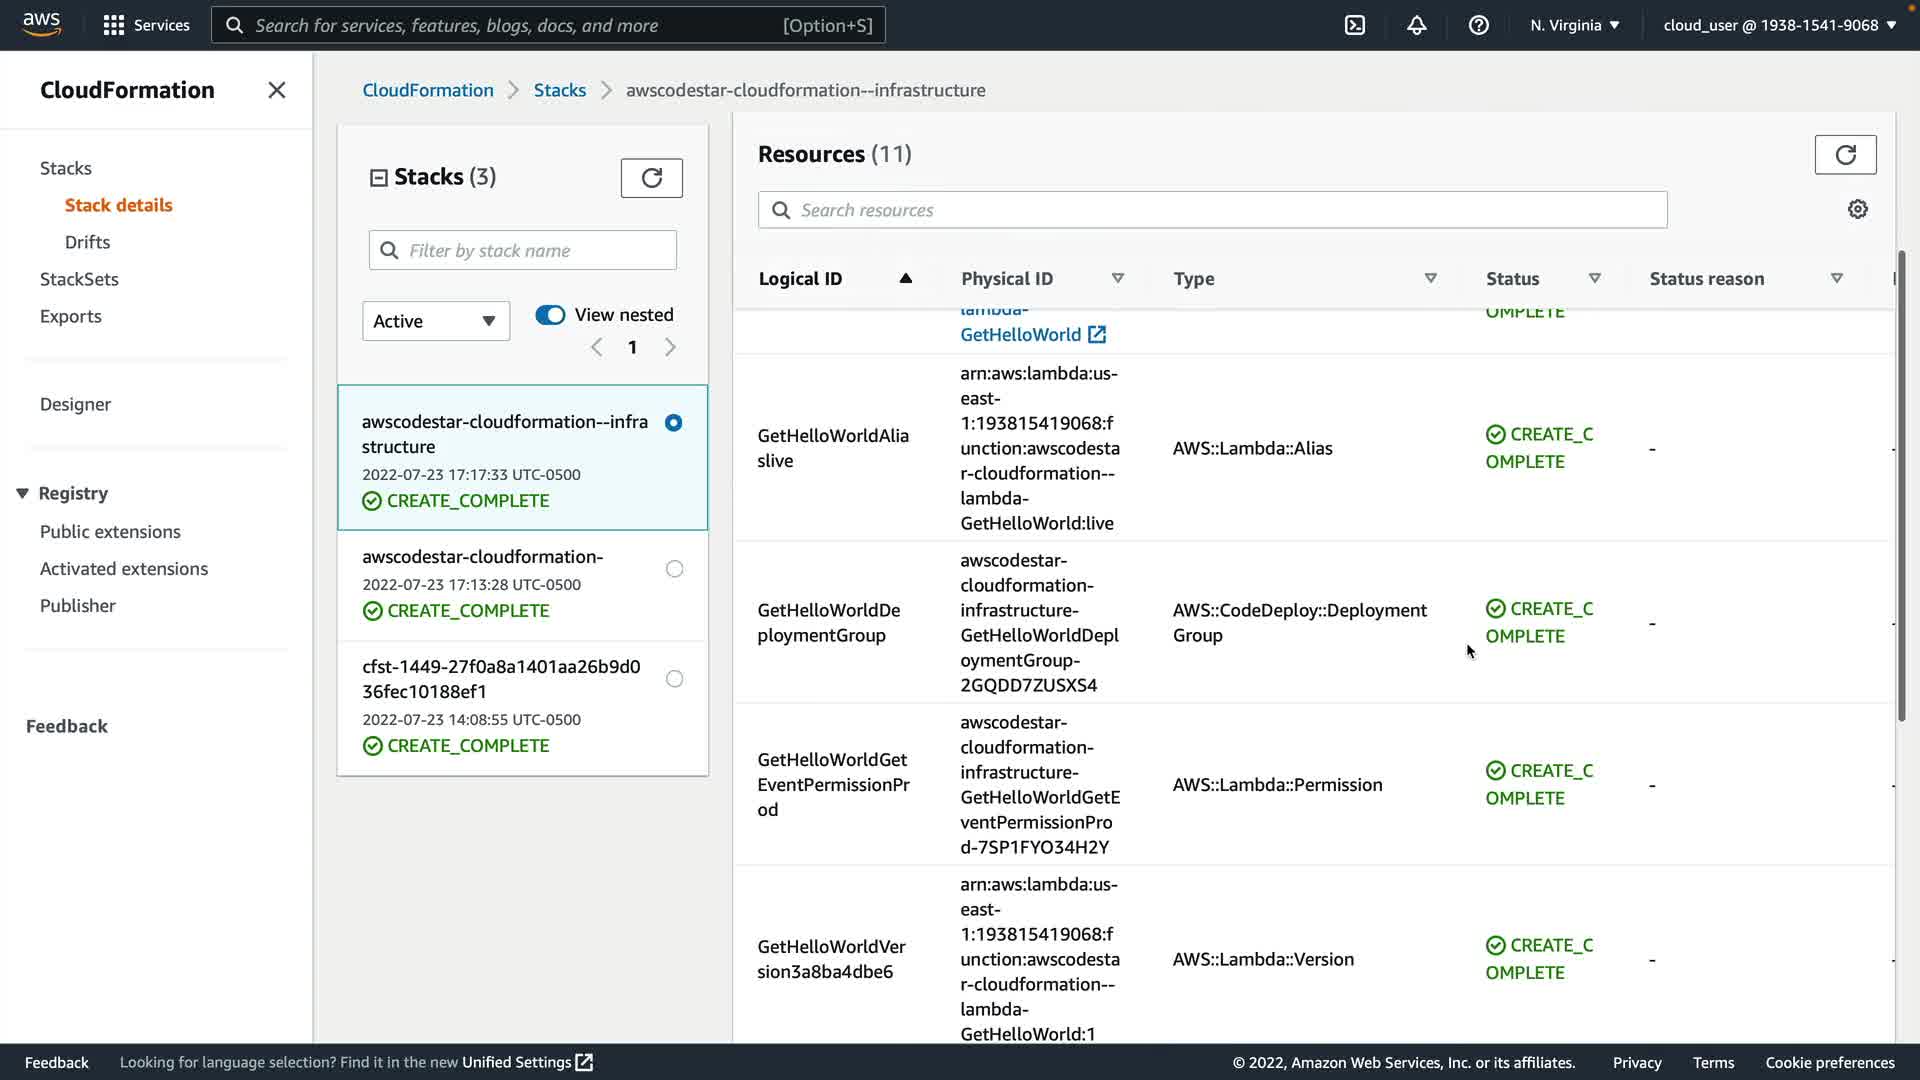Open Drifts in the sidebar
Viewport: 1920px width, 1080px height.
tap(87, 242)
